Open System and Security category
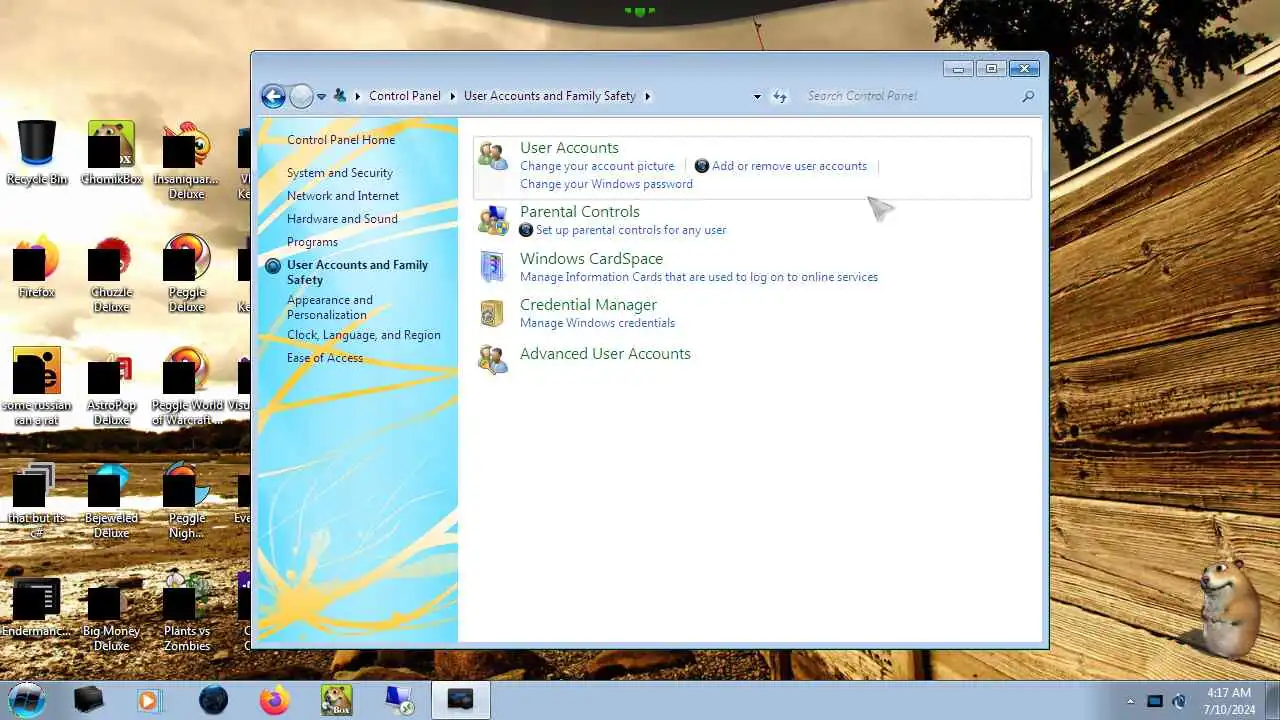 [x=340, y=173]
